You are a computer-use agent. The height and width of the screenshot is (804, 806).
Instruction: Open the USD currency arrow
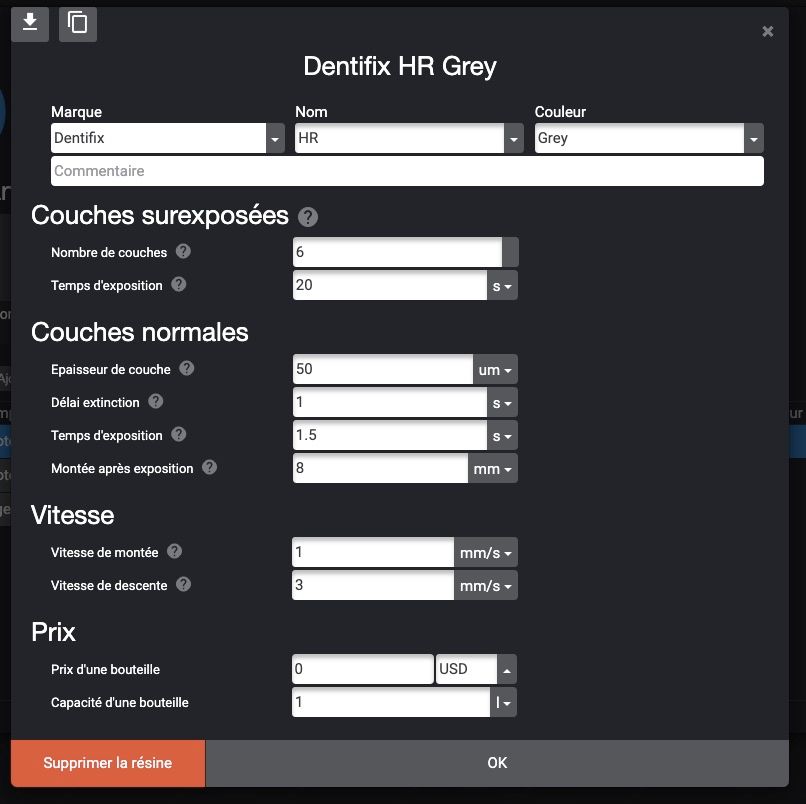507,669
